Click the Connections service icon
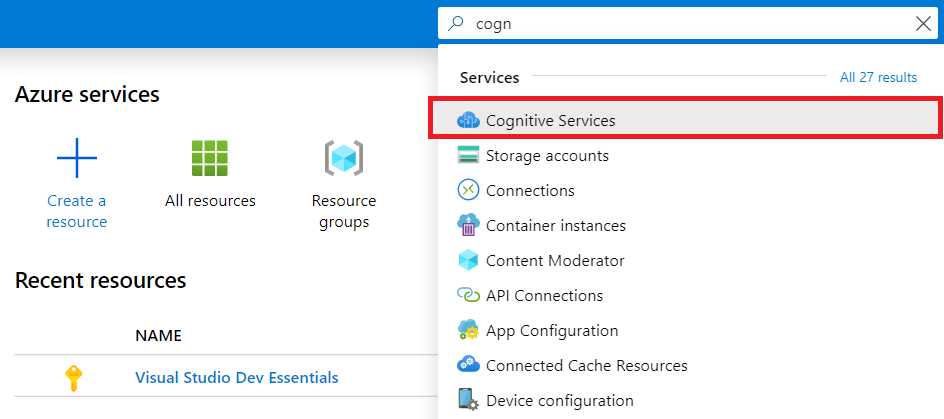The image size is (944, 419). tap(468, 190)
